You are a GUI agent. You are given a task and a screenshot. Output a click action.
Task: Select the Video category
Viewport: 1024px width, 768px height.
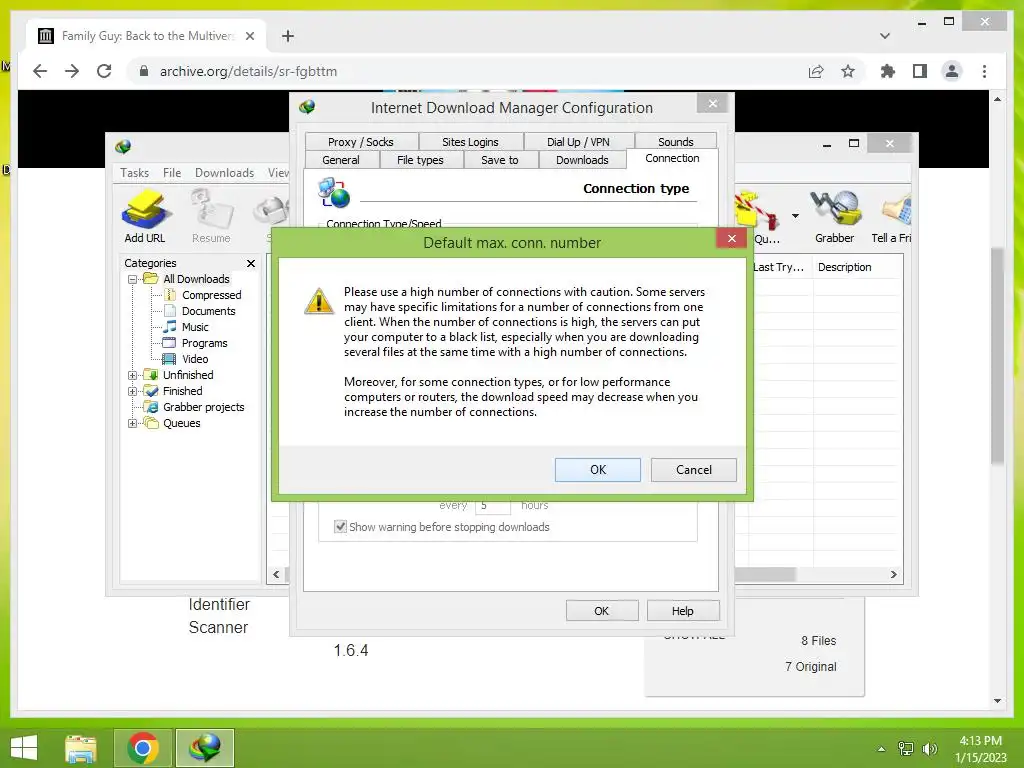(195, 359)
